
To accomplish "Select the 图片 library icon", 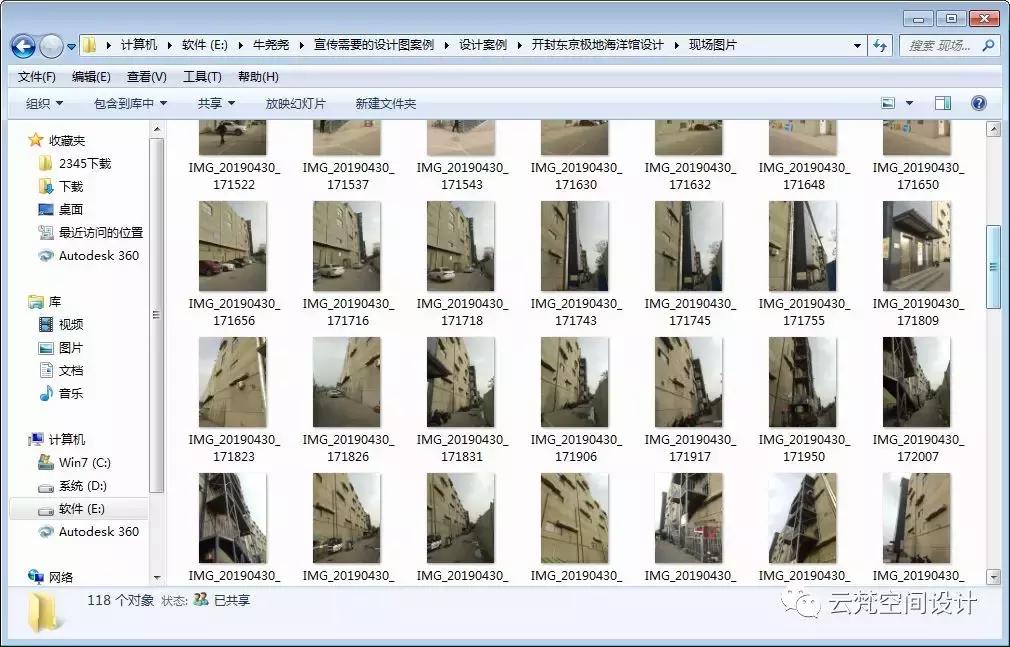I will tap(46, 347).
